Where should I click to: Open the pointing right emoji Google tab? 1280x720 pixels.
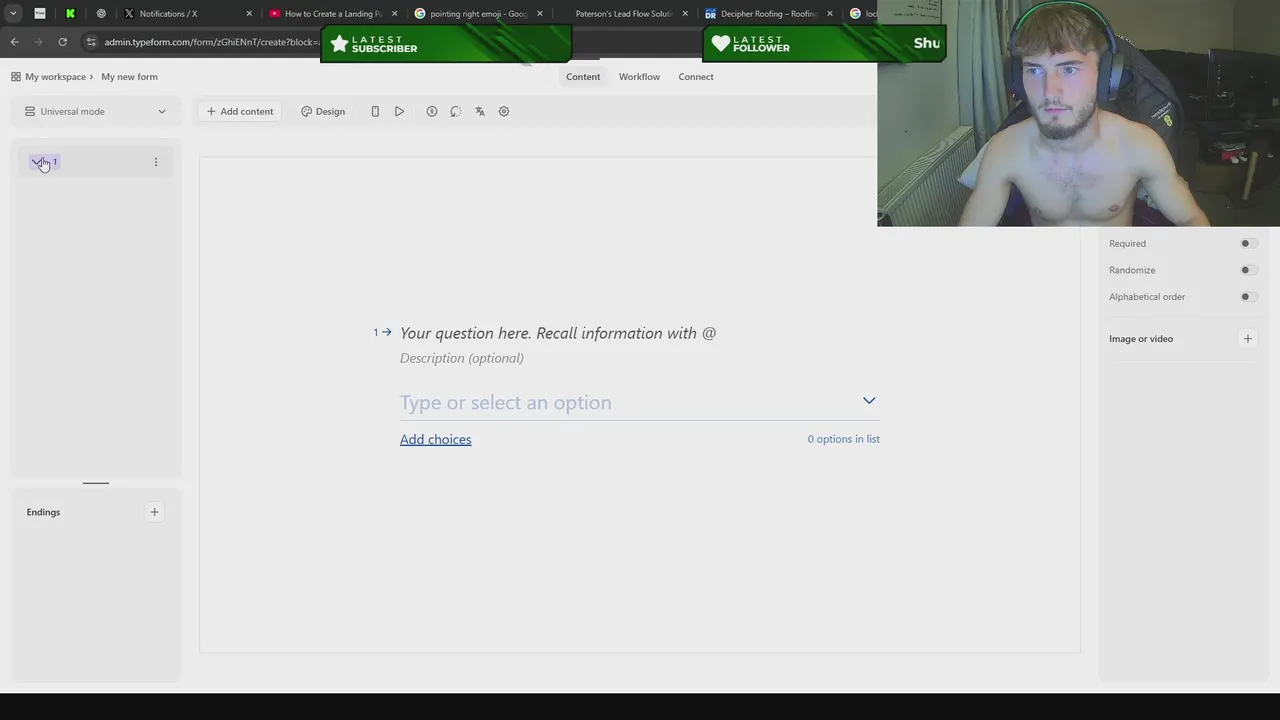pyautogui.click(x=478, y=14)
